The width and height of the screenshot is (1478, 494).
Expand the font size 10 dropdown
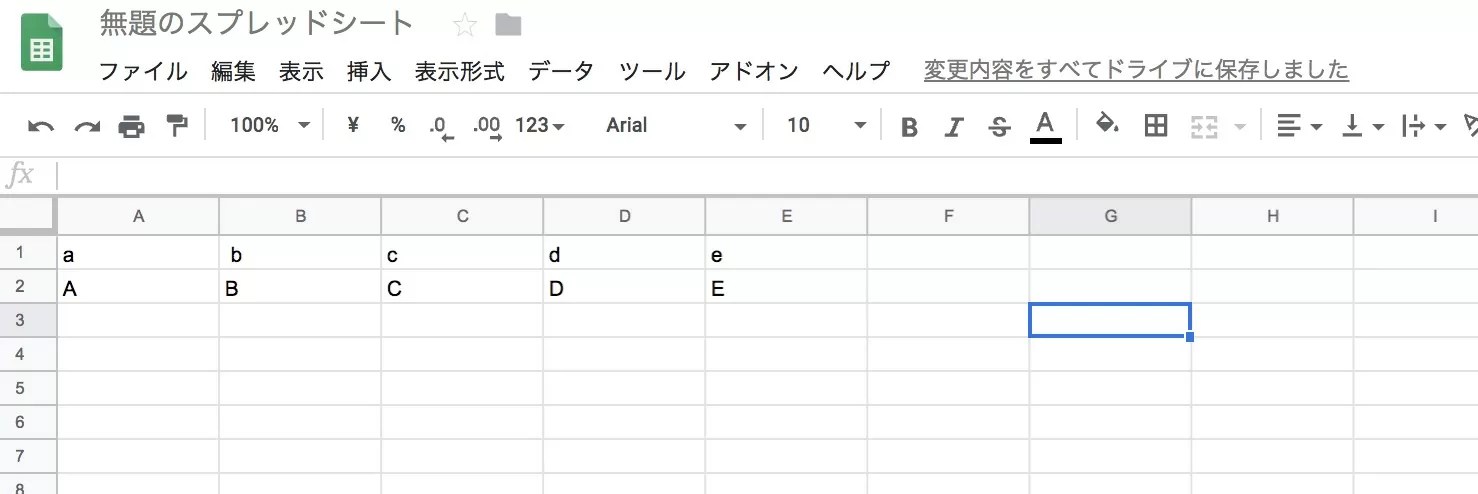826,125
